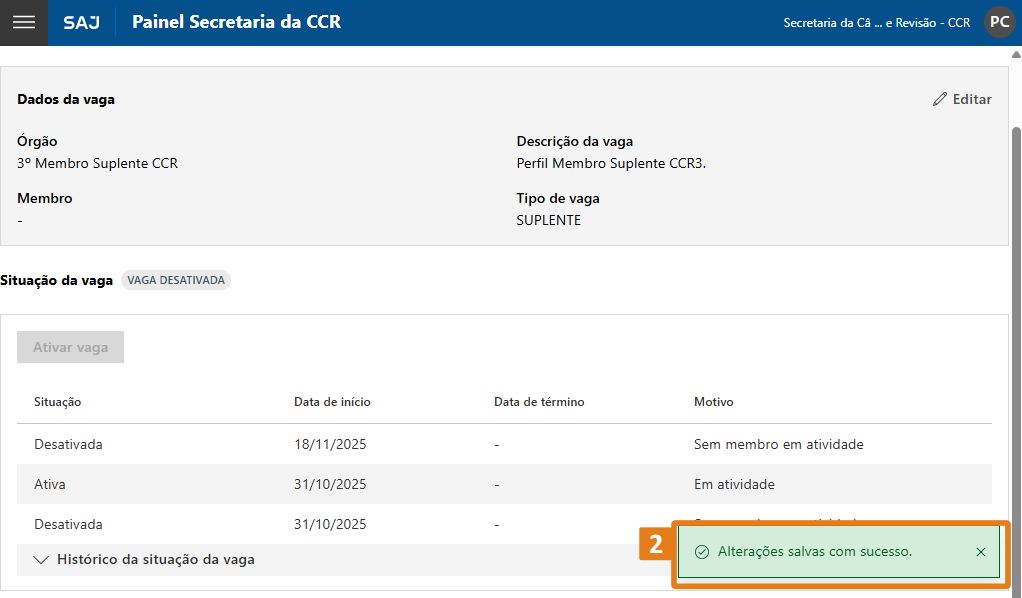Open the hamburger navigation menu
This screenshot has width=1022, height=598.
(23, 22)
